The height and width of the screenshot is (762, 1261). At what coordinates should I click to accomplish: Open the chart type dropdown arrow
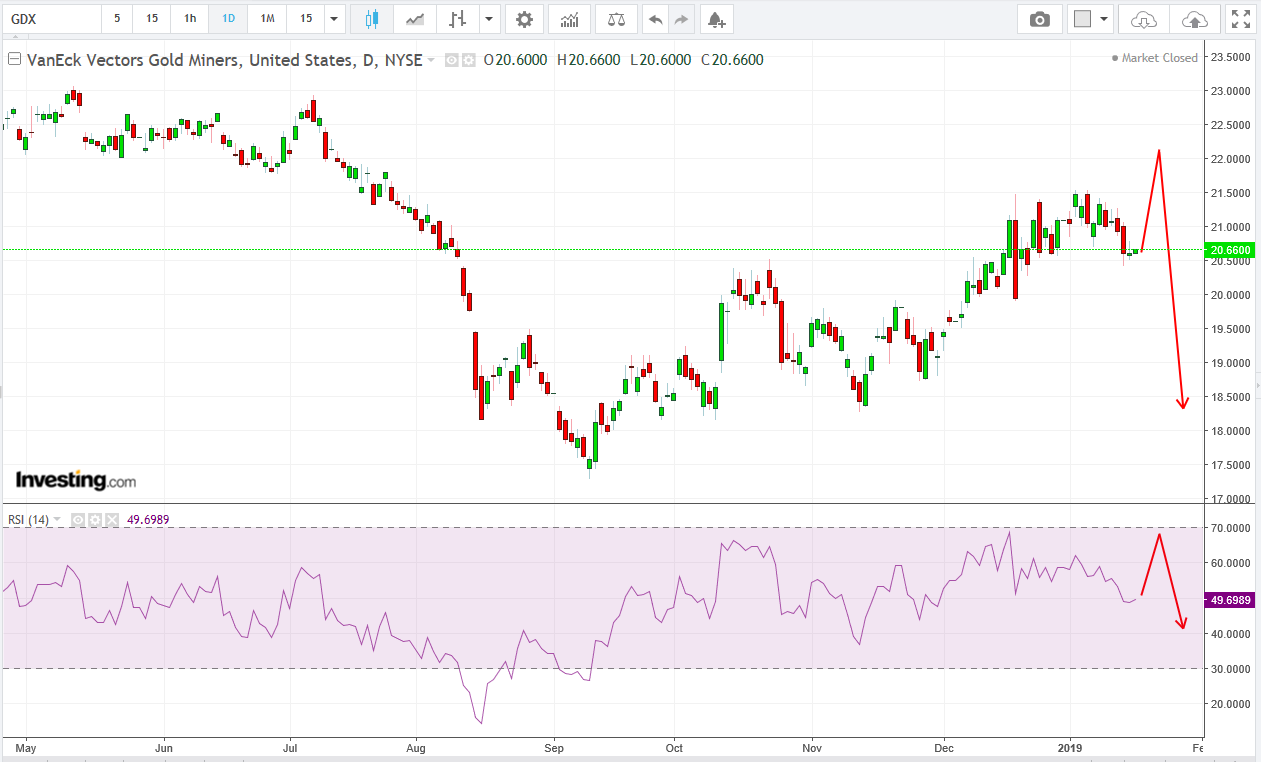coord(489,19)
